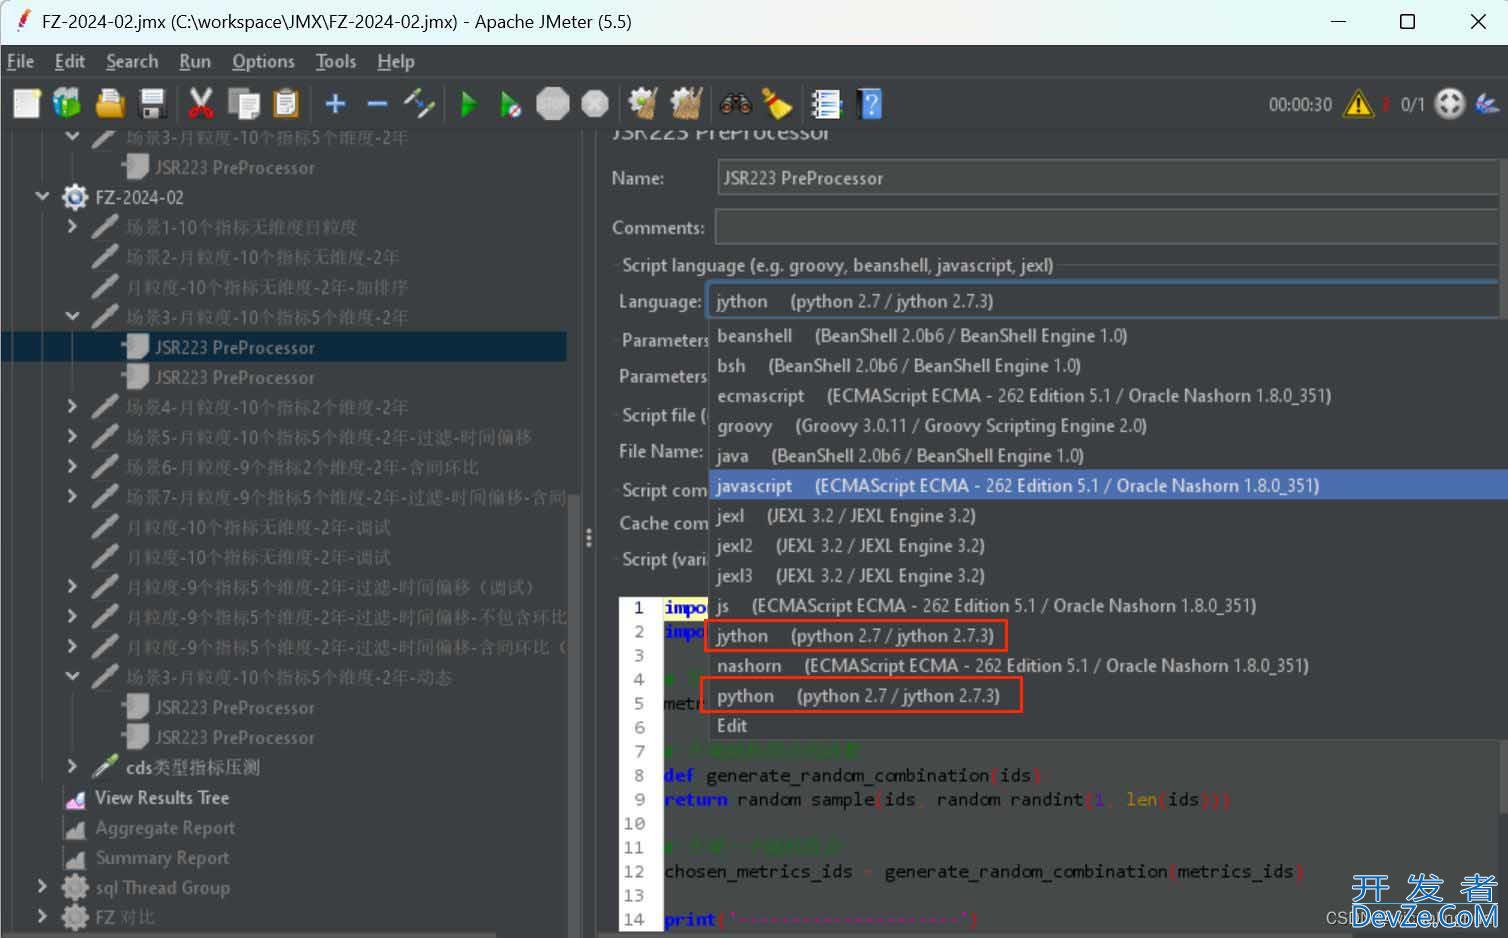Viewport: 1508px width, 938px height.
Task: Select jexl3 in the language list
Action: coord(1105,576)
